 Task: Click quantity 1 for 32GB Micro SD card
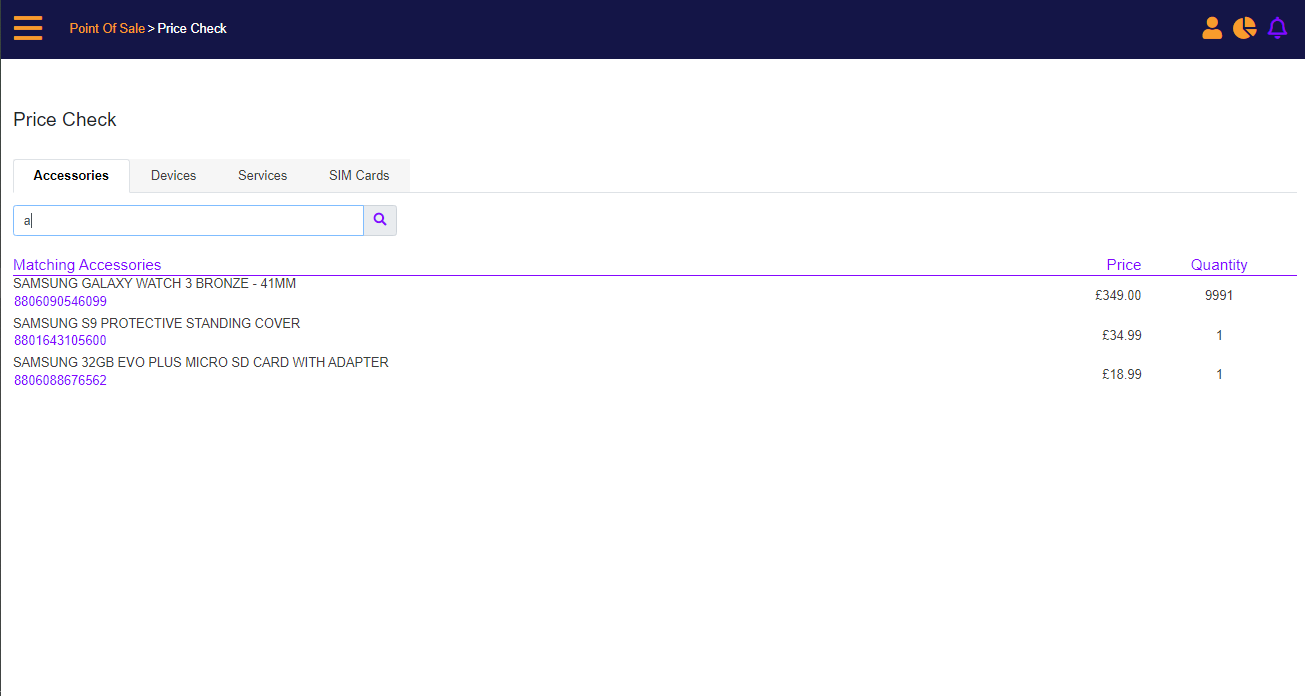pyautogui.click(x=1219, y=374)
